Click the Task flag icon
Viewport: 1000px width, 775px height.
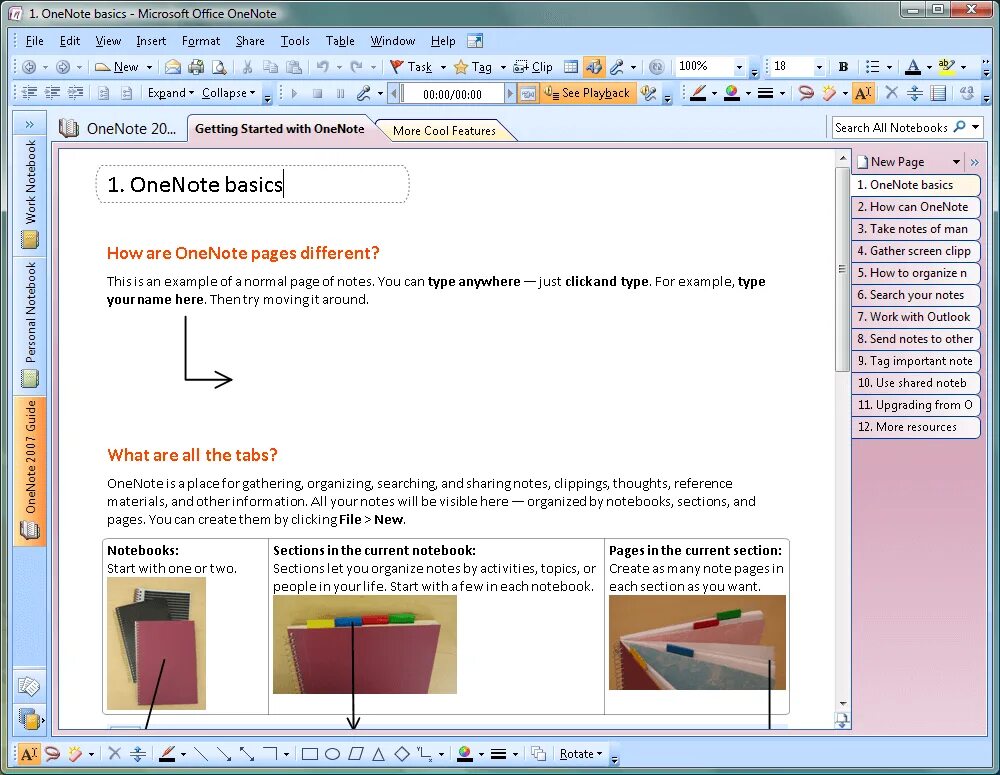point(396,67)
